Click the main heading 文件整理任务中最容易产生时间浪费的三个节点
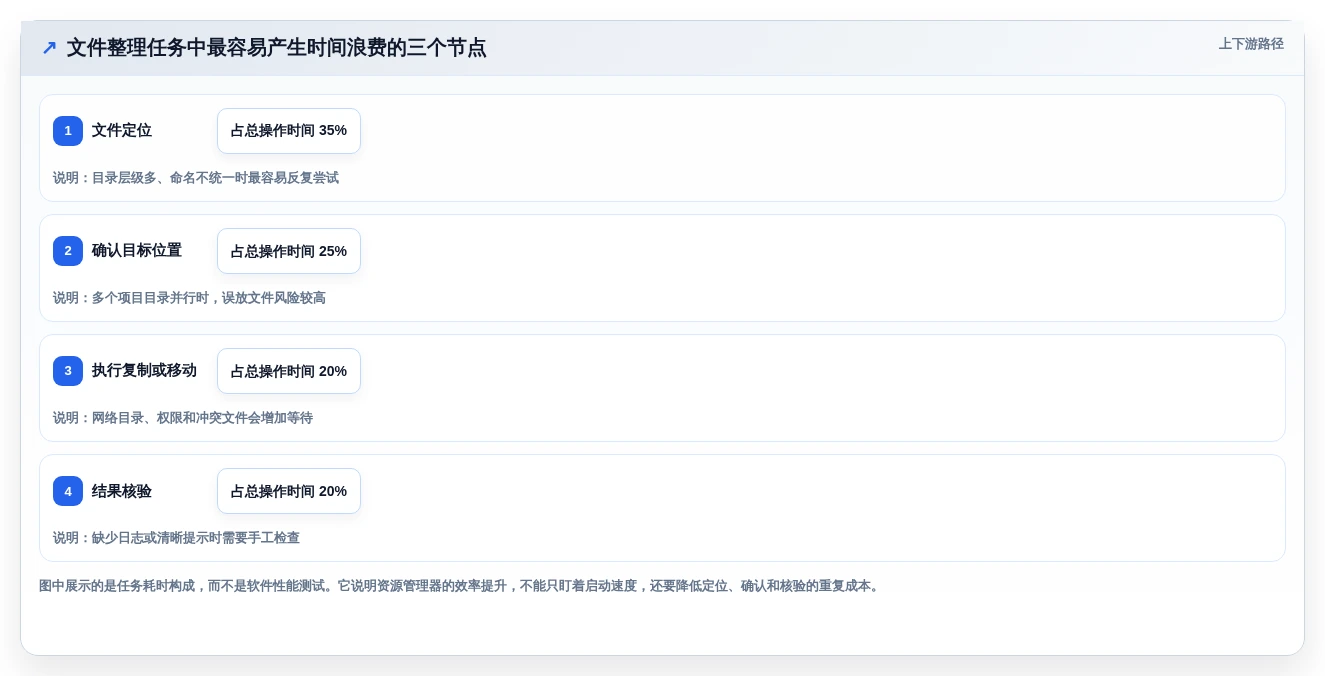 click(277, 48)
